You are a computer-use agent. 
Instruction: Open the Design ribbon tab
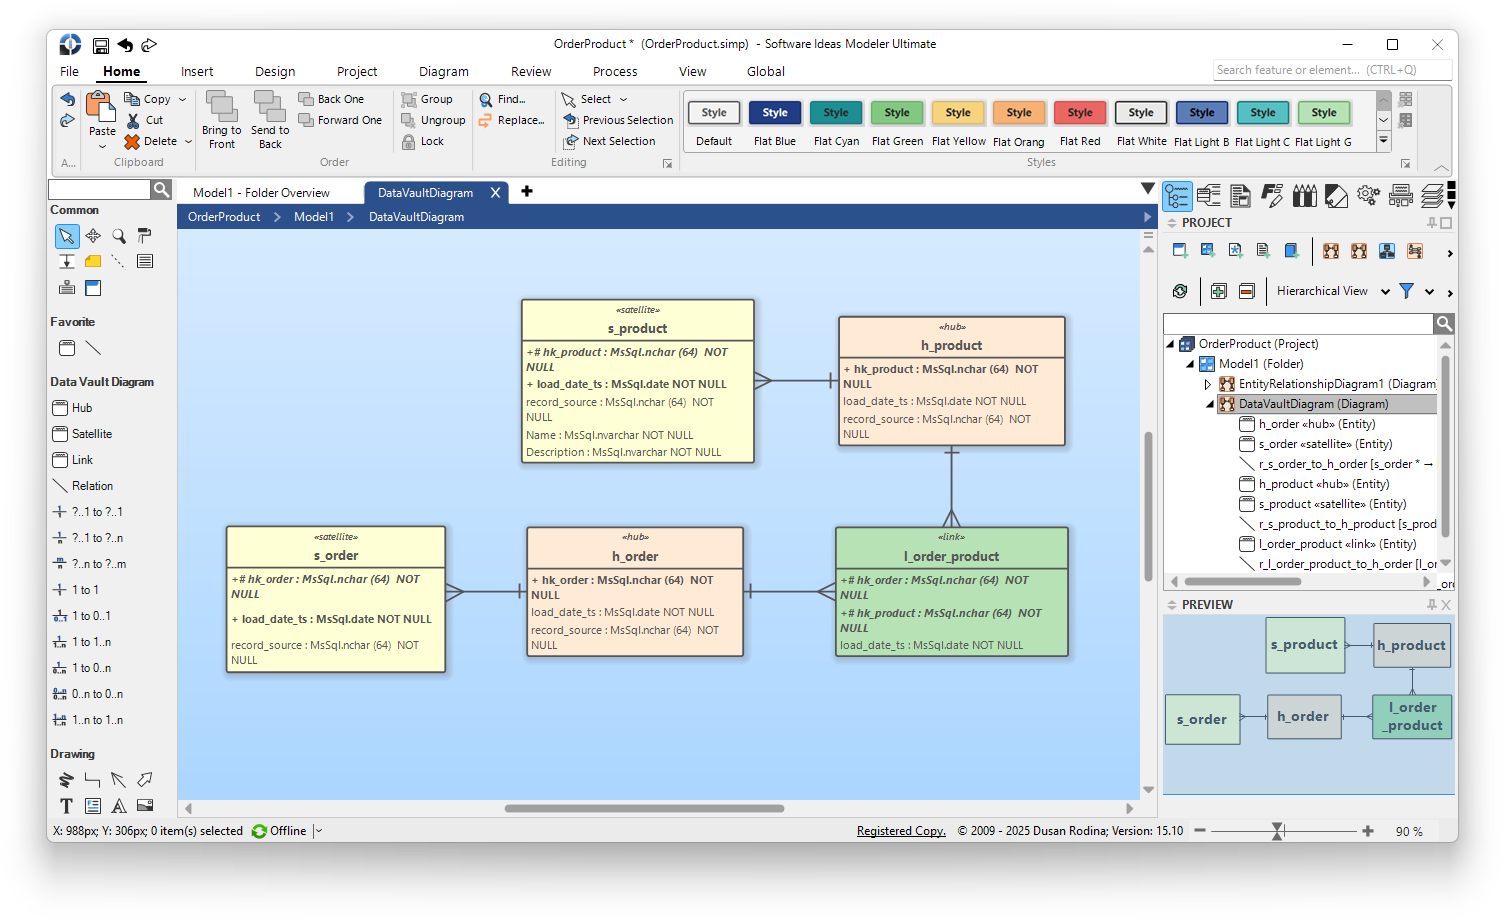click(x=275, y=72)
